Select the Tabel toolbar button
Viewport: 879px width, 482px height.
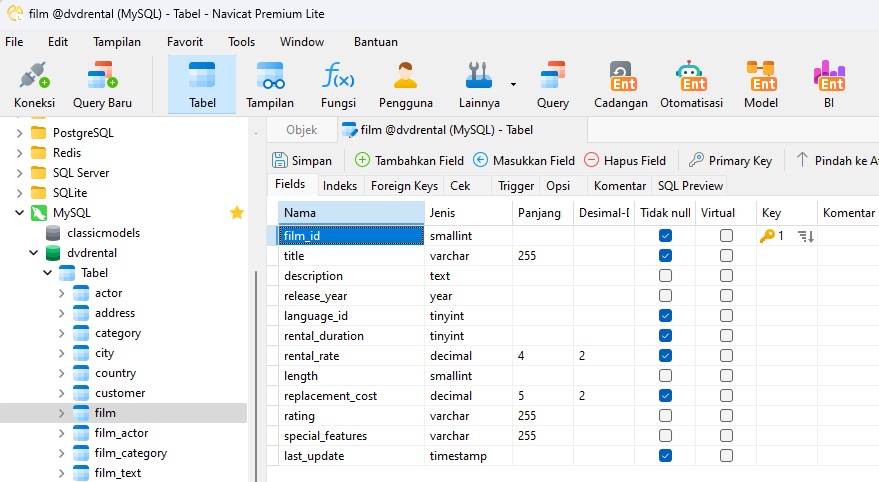202,85
